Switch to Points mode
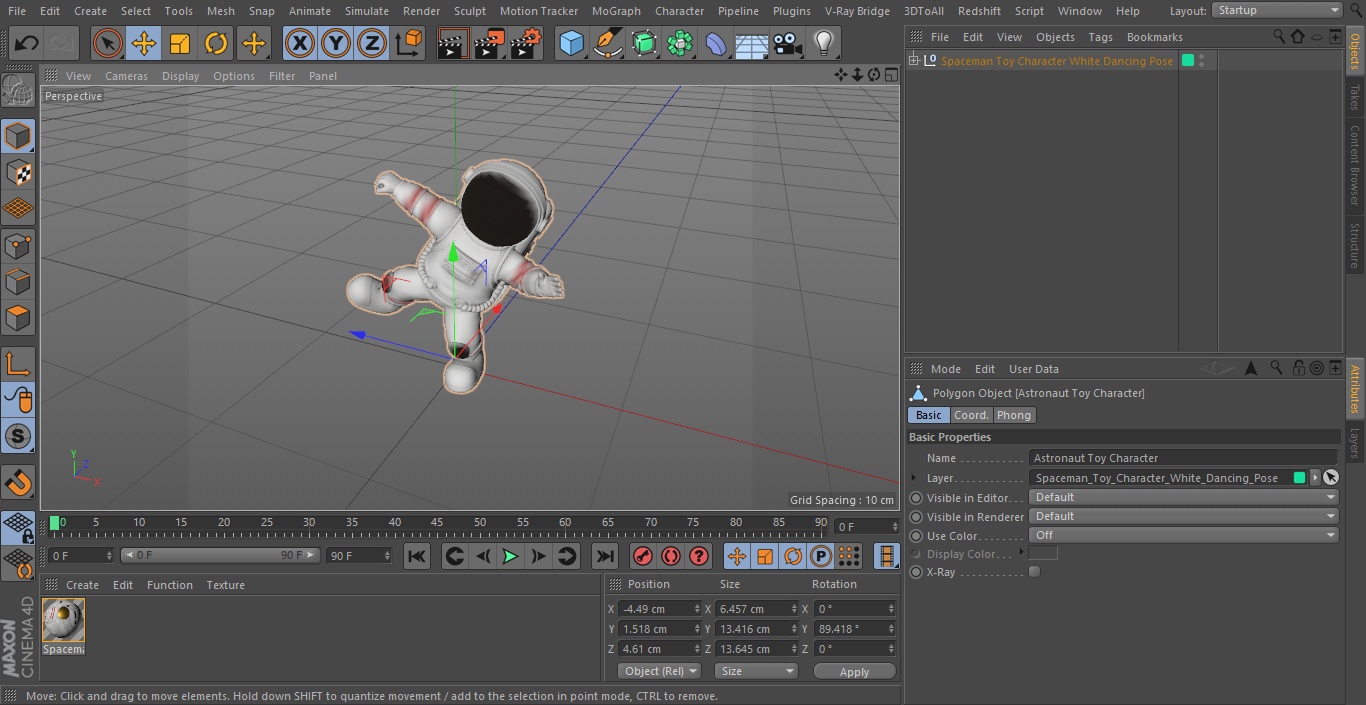The width and height of the screenshot is (1366, 705). pyautogui.click(x=18, y=245)
